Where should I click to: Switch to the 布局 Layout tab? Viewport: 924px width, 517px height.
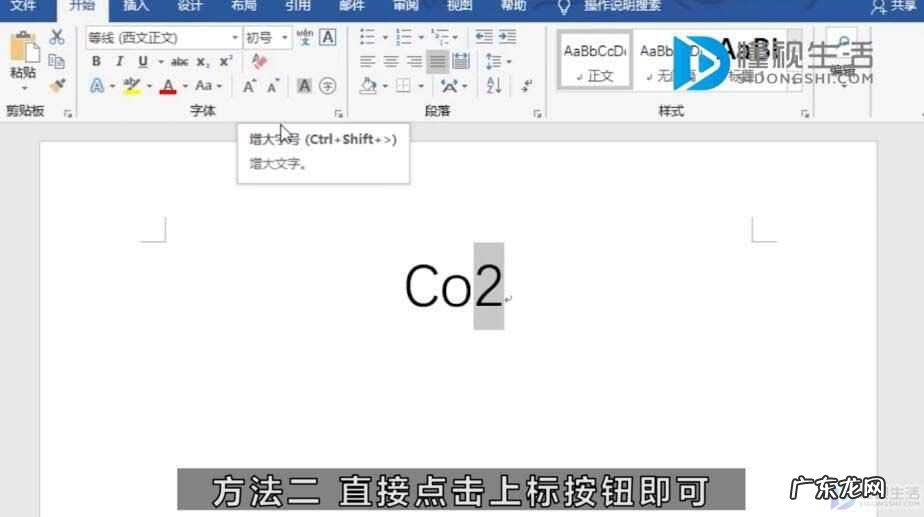coord(243,6)
